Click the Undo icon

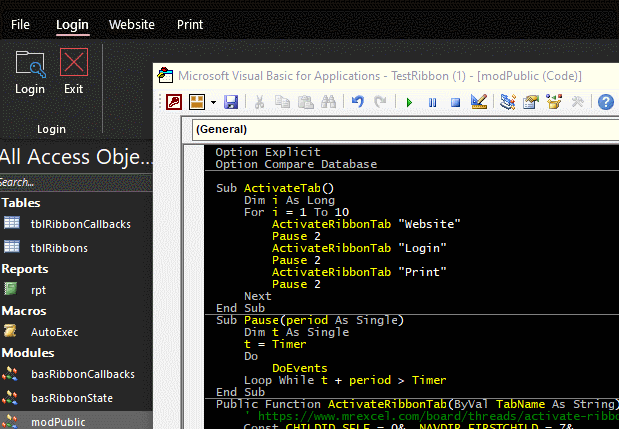click(x=358, y=102)
